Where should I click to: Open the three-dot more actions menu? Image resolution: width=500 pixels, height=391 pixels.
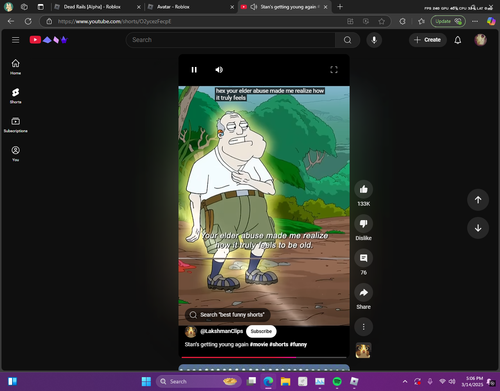click(363, 327)
